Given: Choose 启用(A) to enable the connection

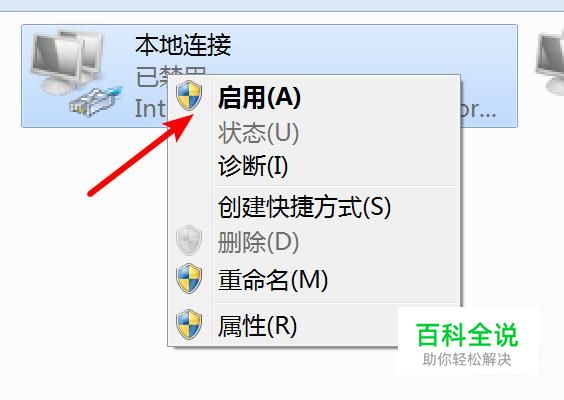Looking at the screenshot, I should coord(259,97).
